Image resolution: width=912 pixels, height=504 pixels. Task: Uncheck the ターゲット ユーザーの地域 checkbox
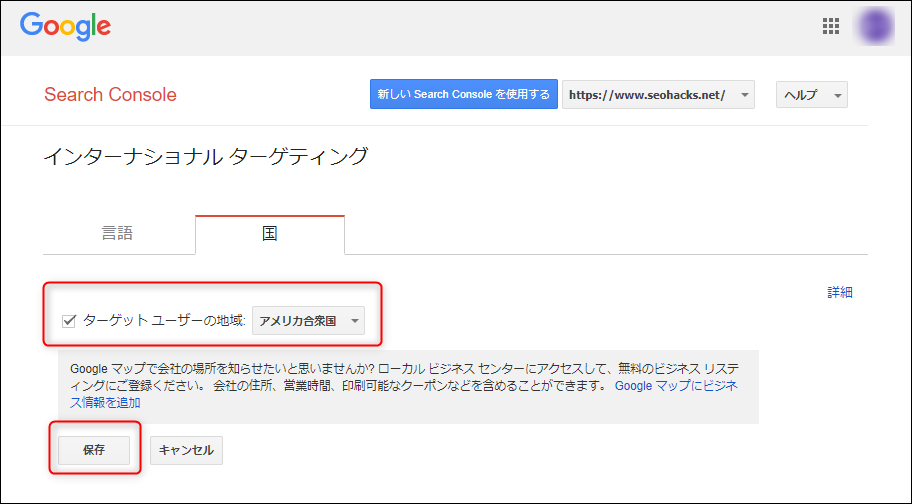point(69,321)
